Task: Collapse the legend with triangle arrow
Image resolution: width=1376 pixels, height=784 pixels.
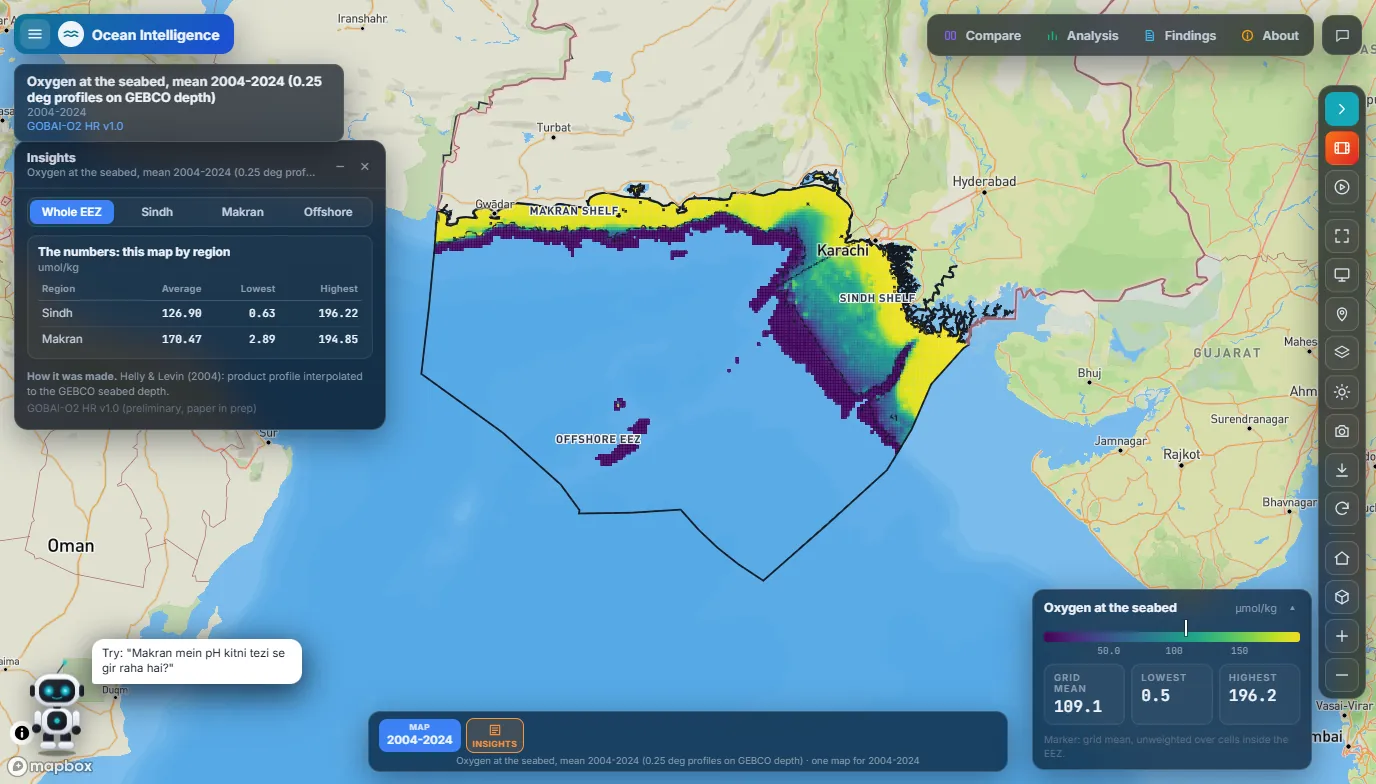Action: pos(1292,608)
